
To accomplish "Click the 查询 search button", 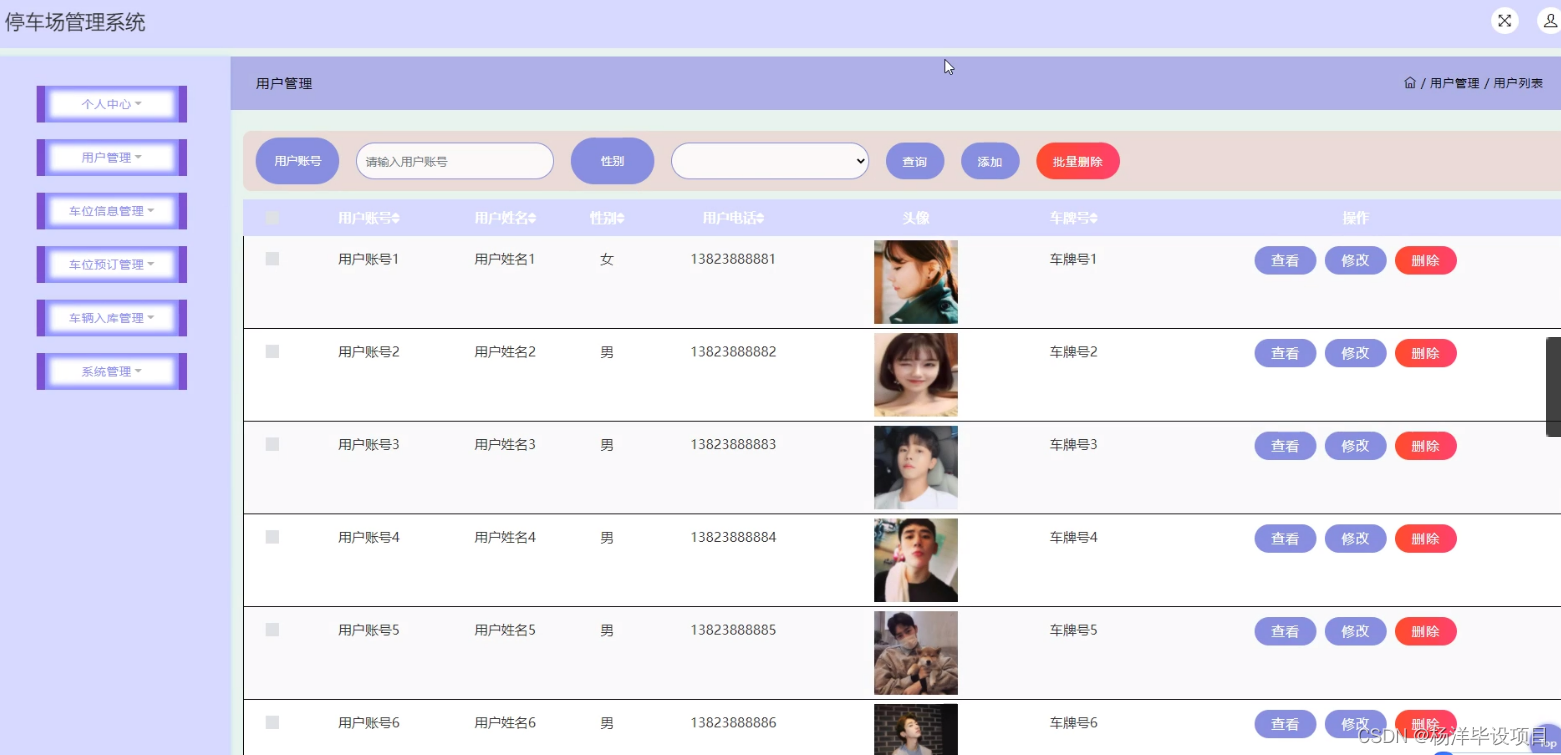I will (x=914, y=160).
